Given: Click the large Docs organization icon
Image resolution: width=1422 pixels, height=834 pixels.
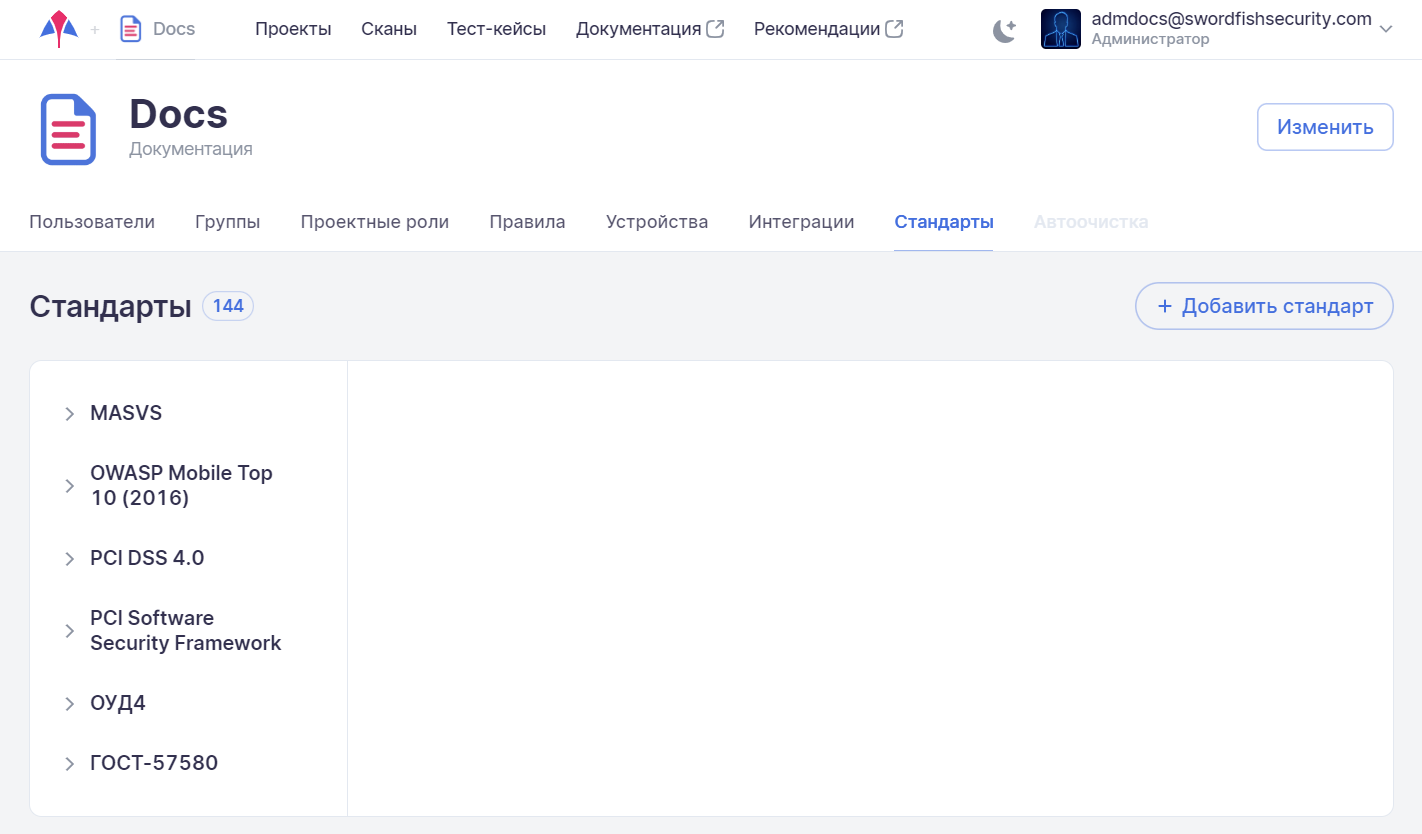Looking at the screenshot, I should coord(68,129).
